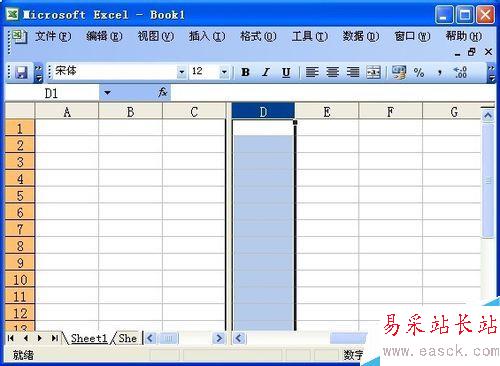Toggle bold formatting
The width and height of the screenshot is (500, 366).
click(x=246, y=72)
